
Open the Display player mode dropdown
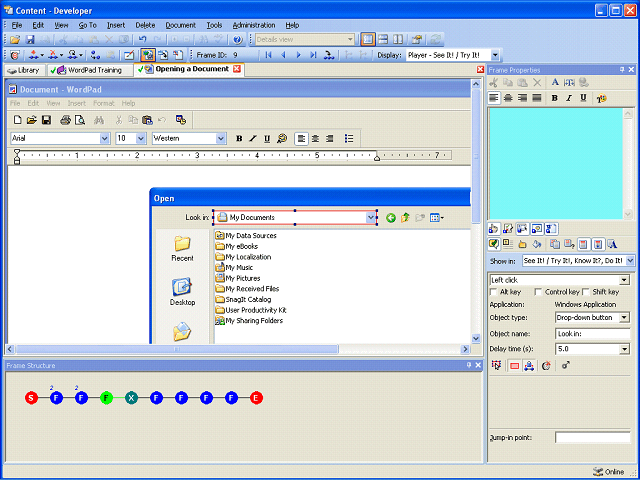(495, 55)
